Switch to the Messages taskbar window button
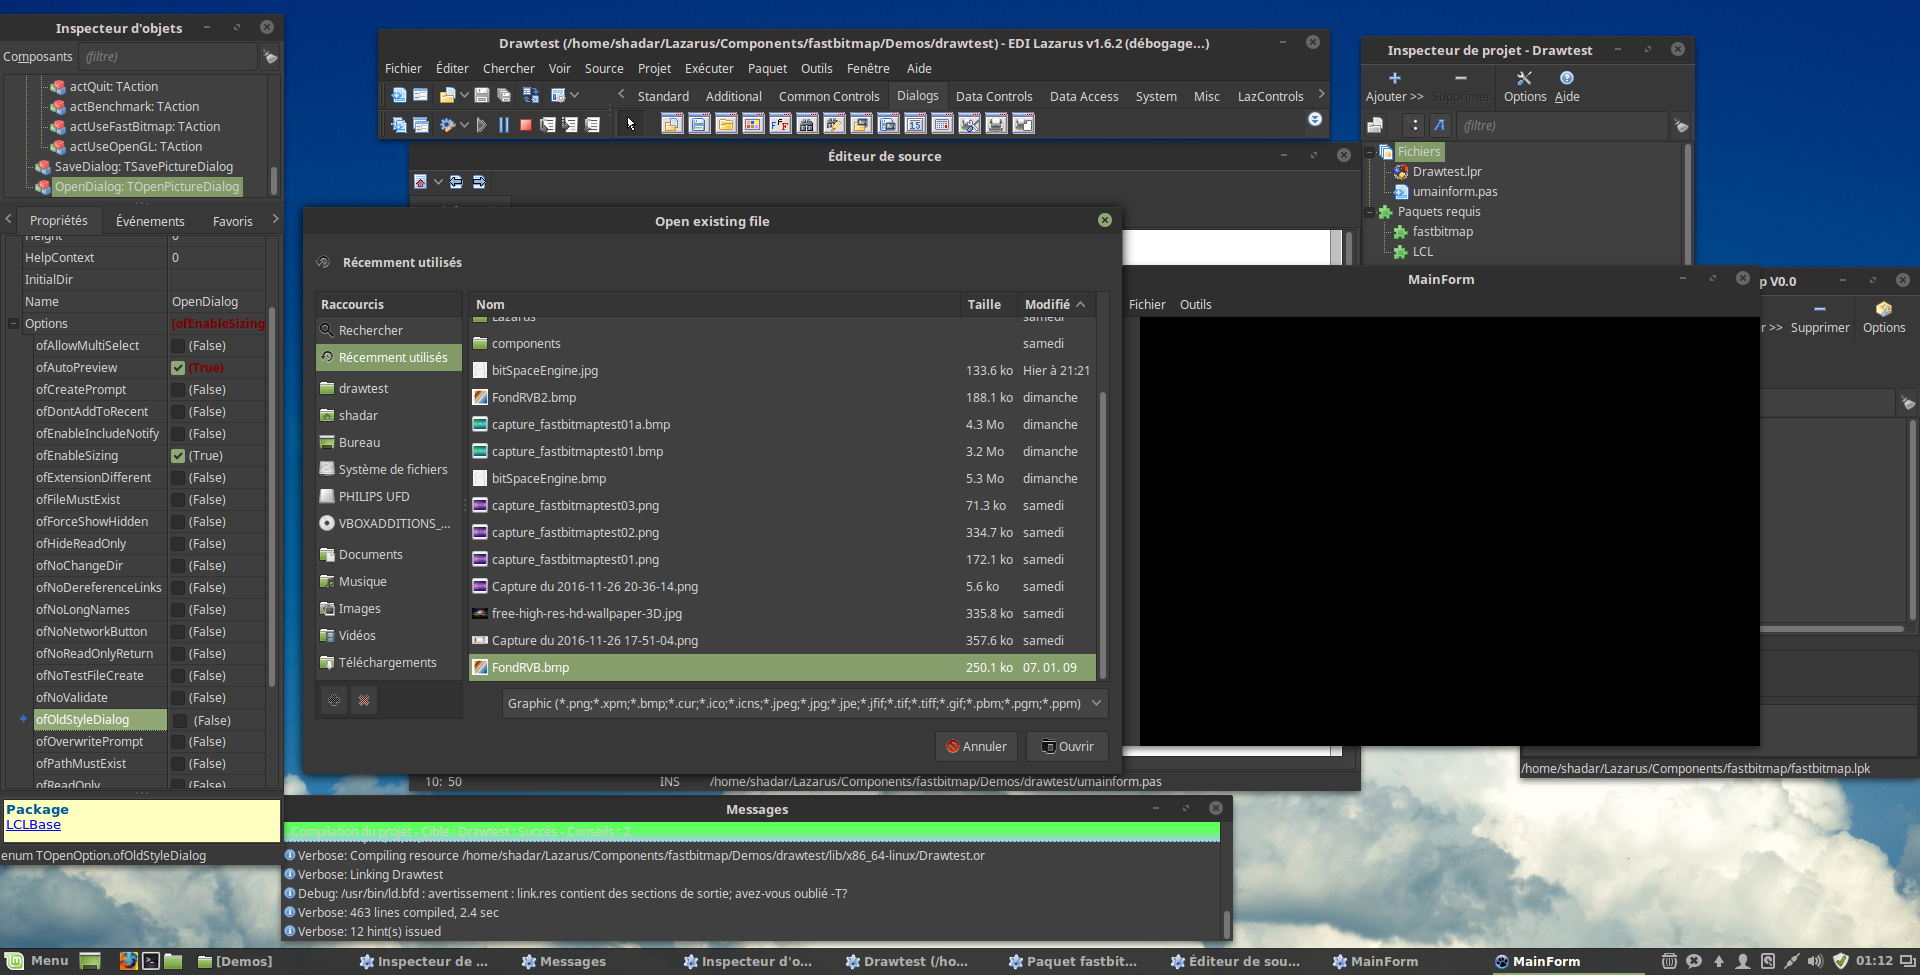 (563, 961)
